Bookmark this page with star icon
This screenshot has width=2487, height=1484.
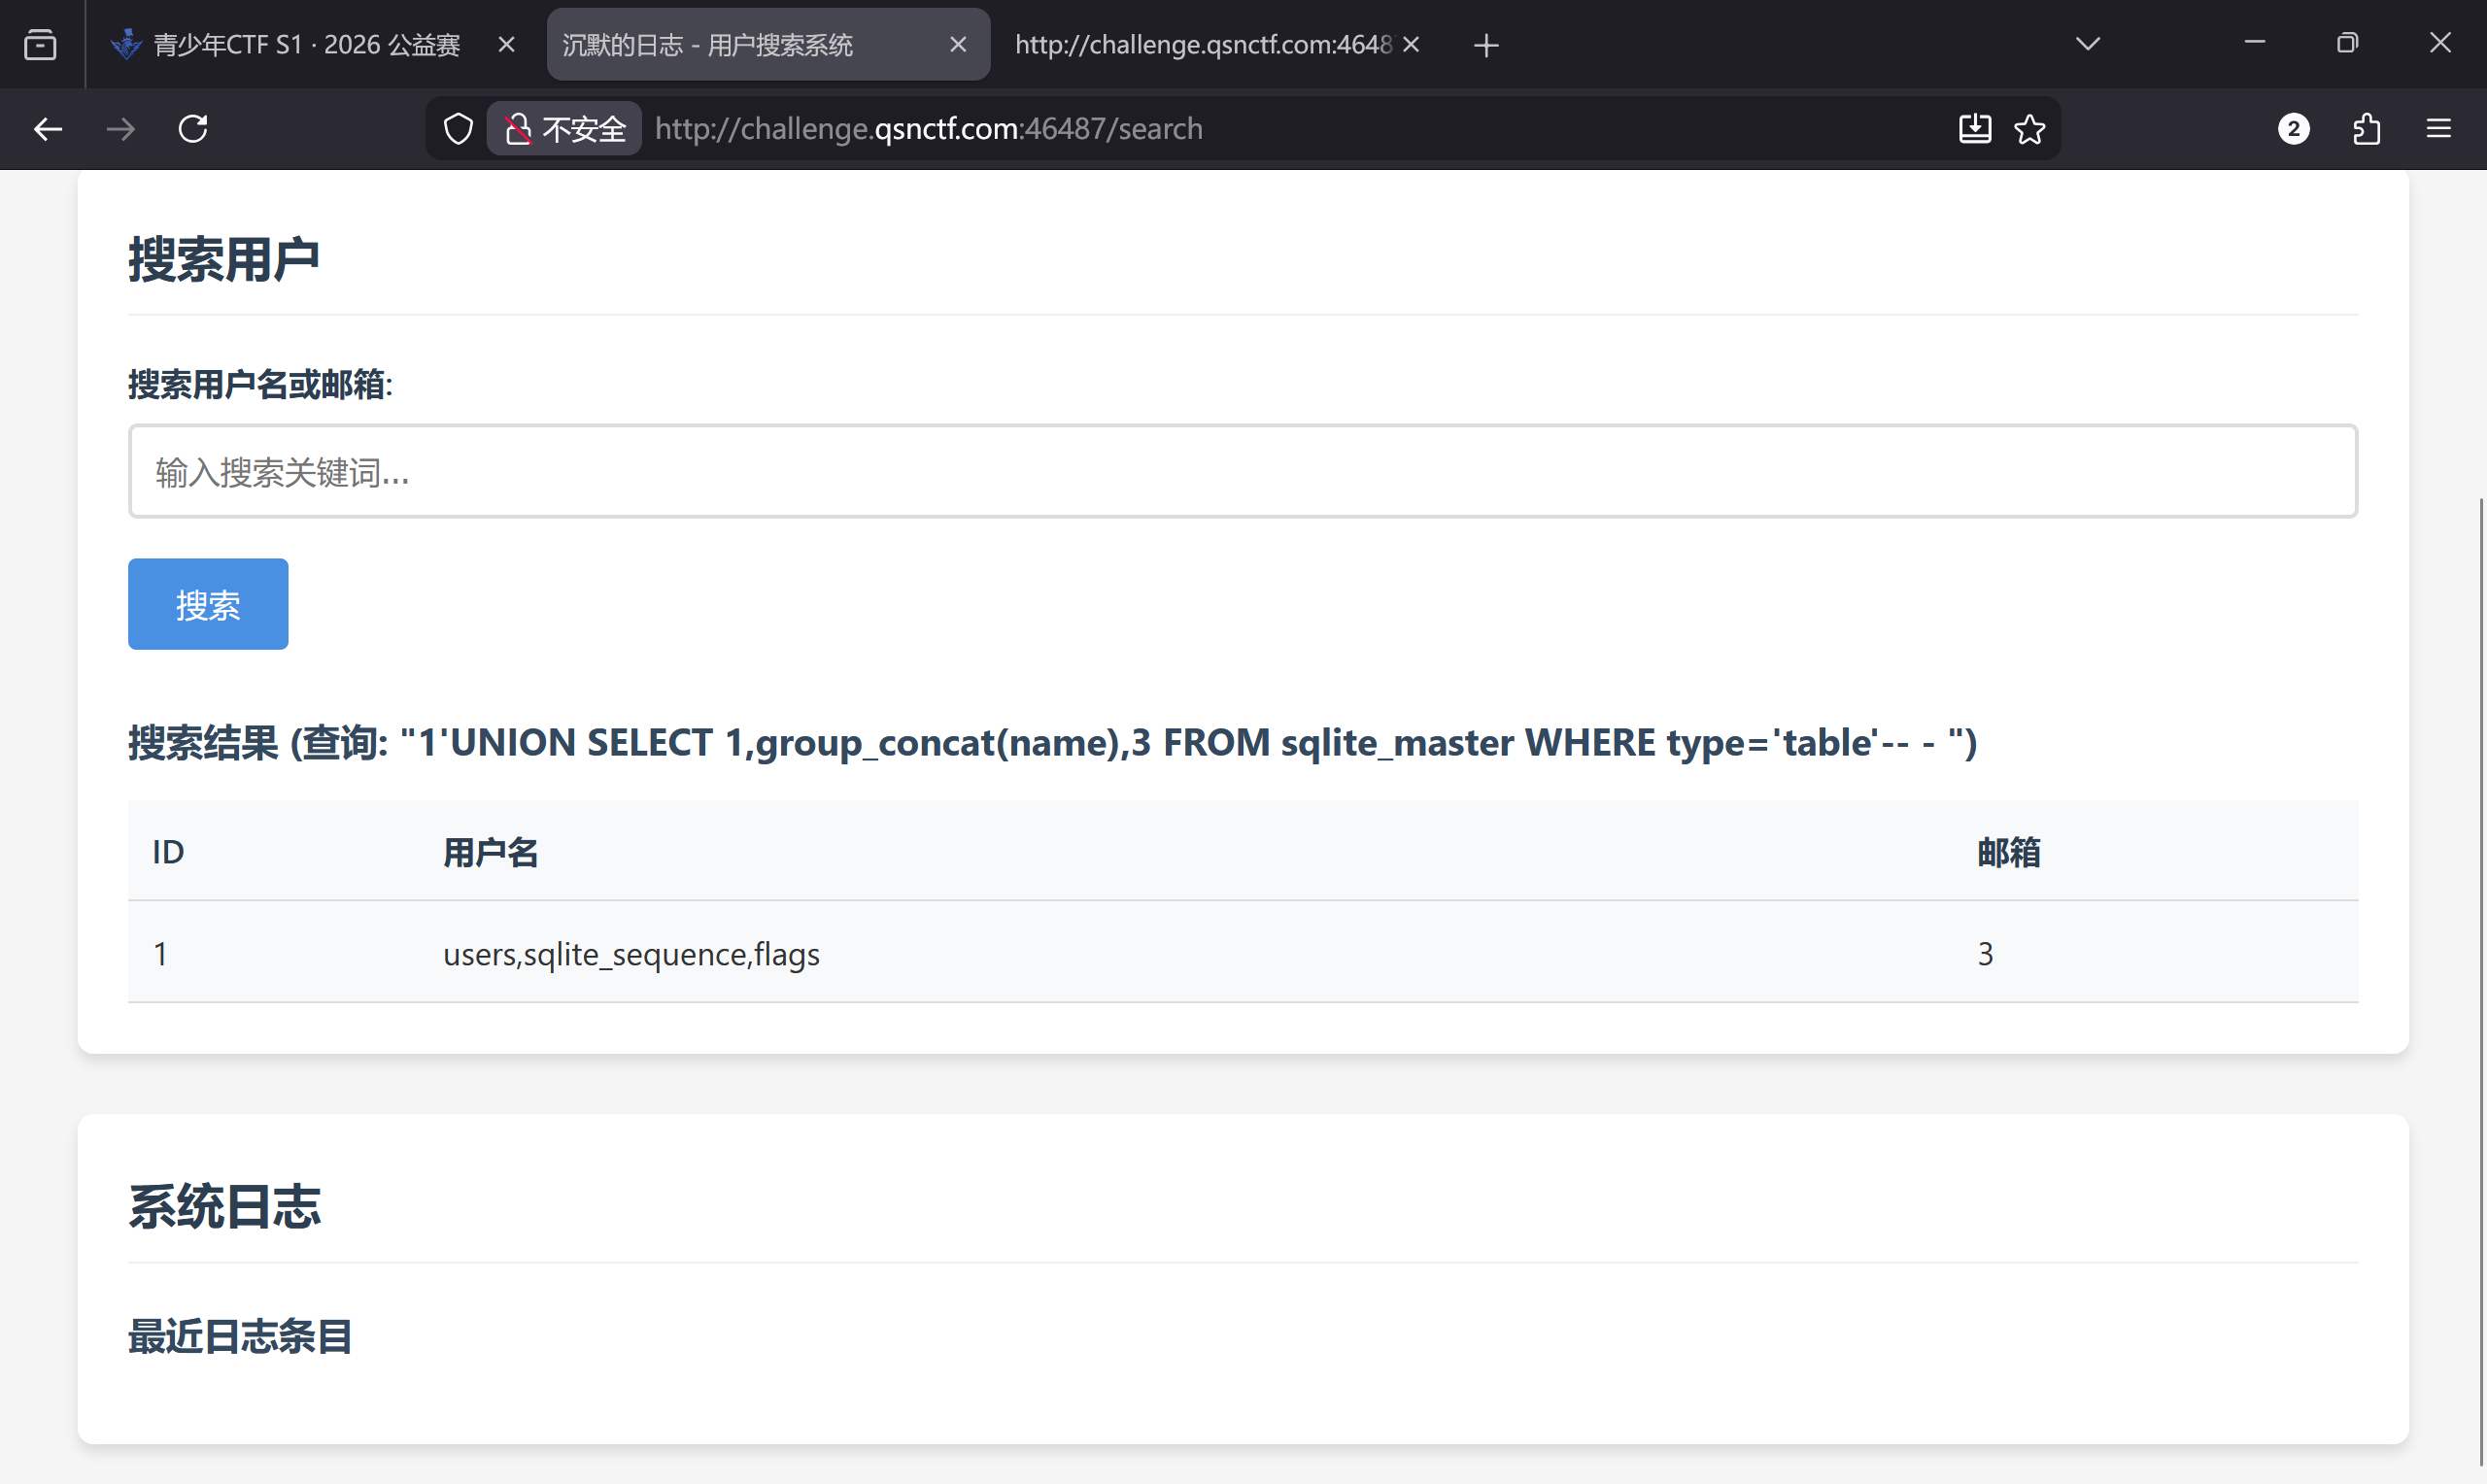(x=2029, y=129)
